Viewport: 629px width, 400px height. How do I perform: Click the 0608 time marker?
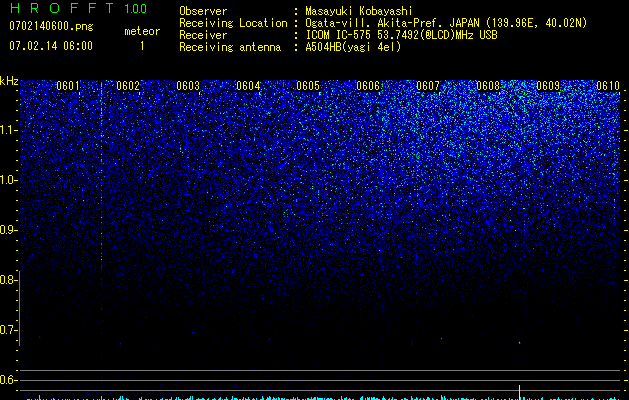488,86
